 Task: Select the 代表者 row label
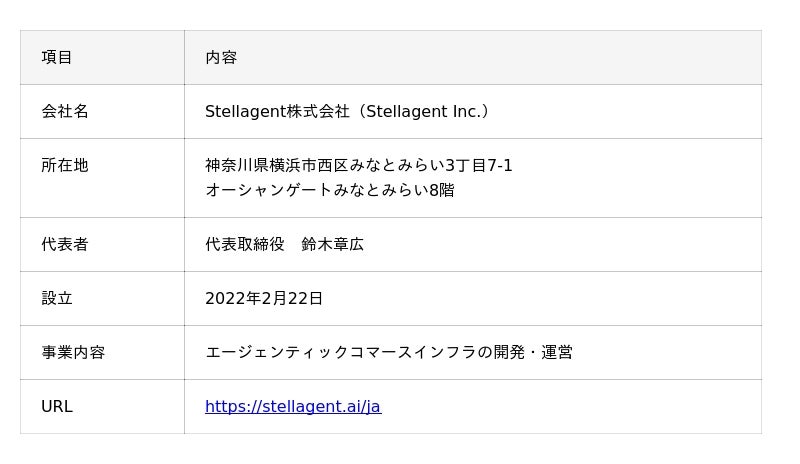(65, 244)
